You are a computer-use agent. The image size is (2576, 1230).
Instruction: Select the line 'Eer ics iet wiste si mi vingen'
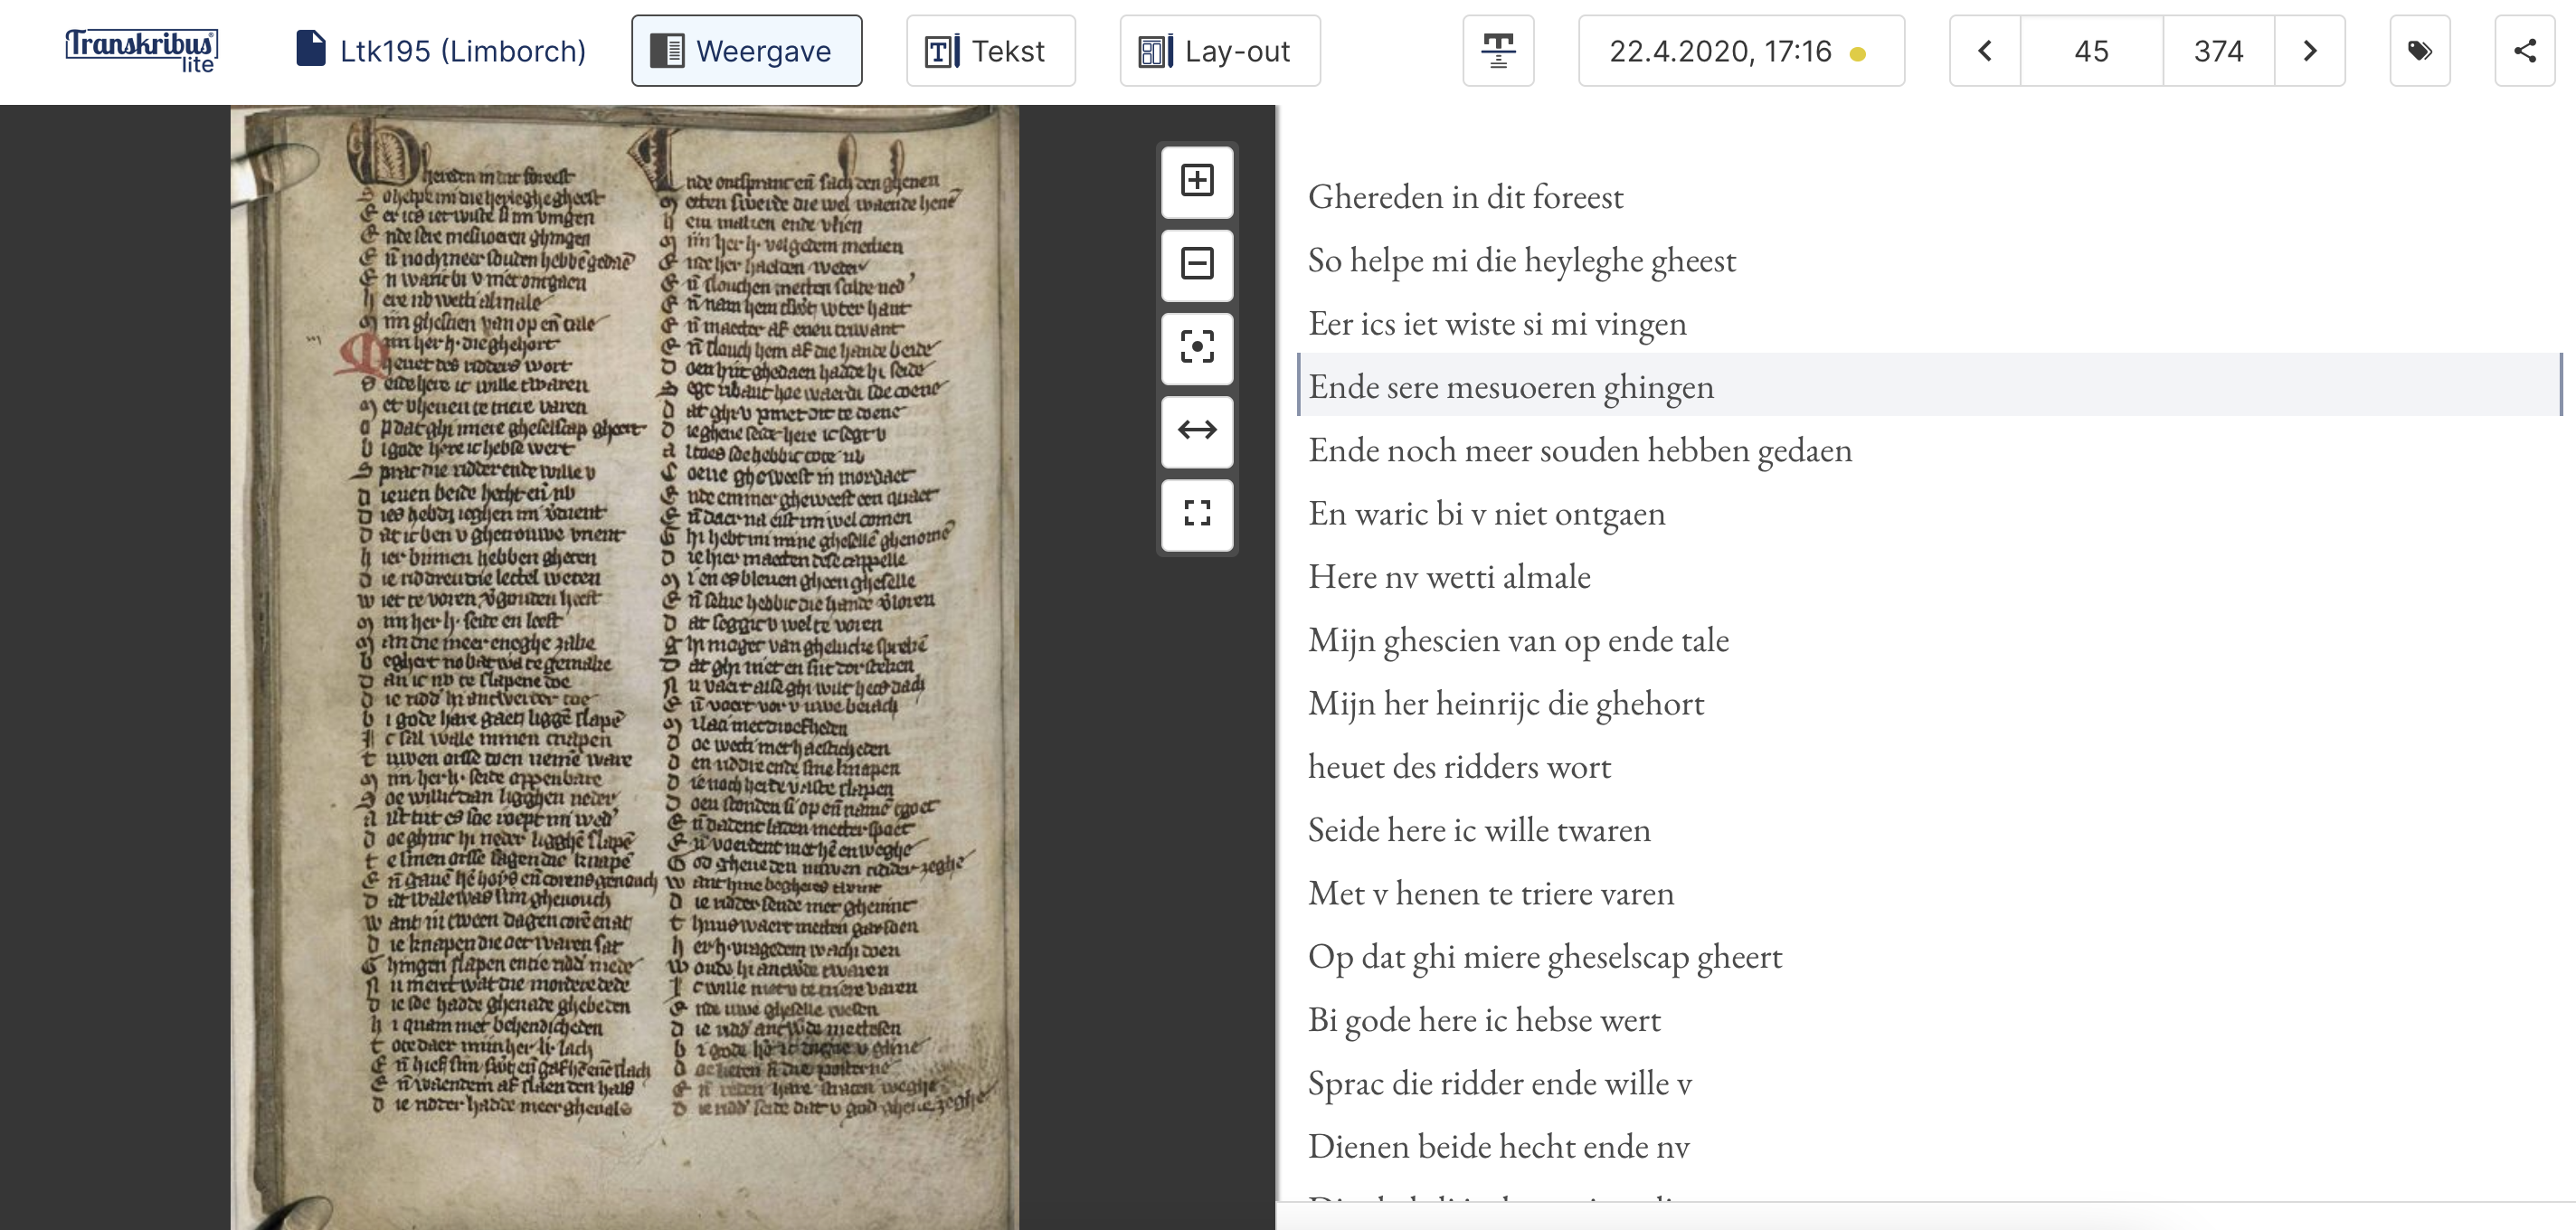click(x=1497, y=323)
